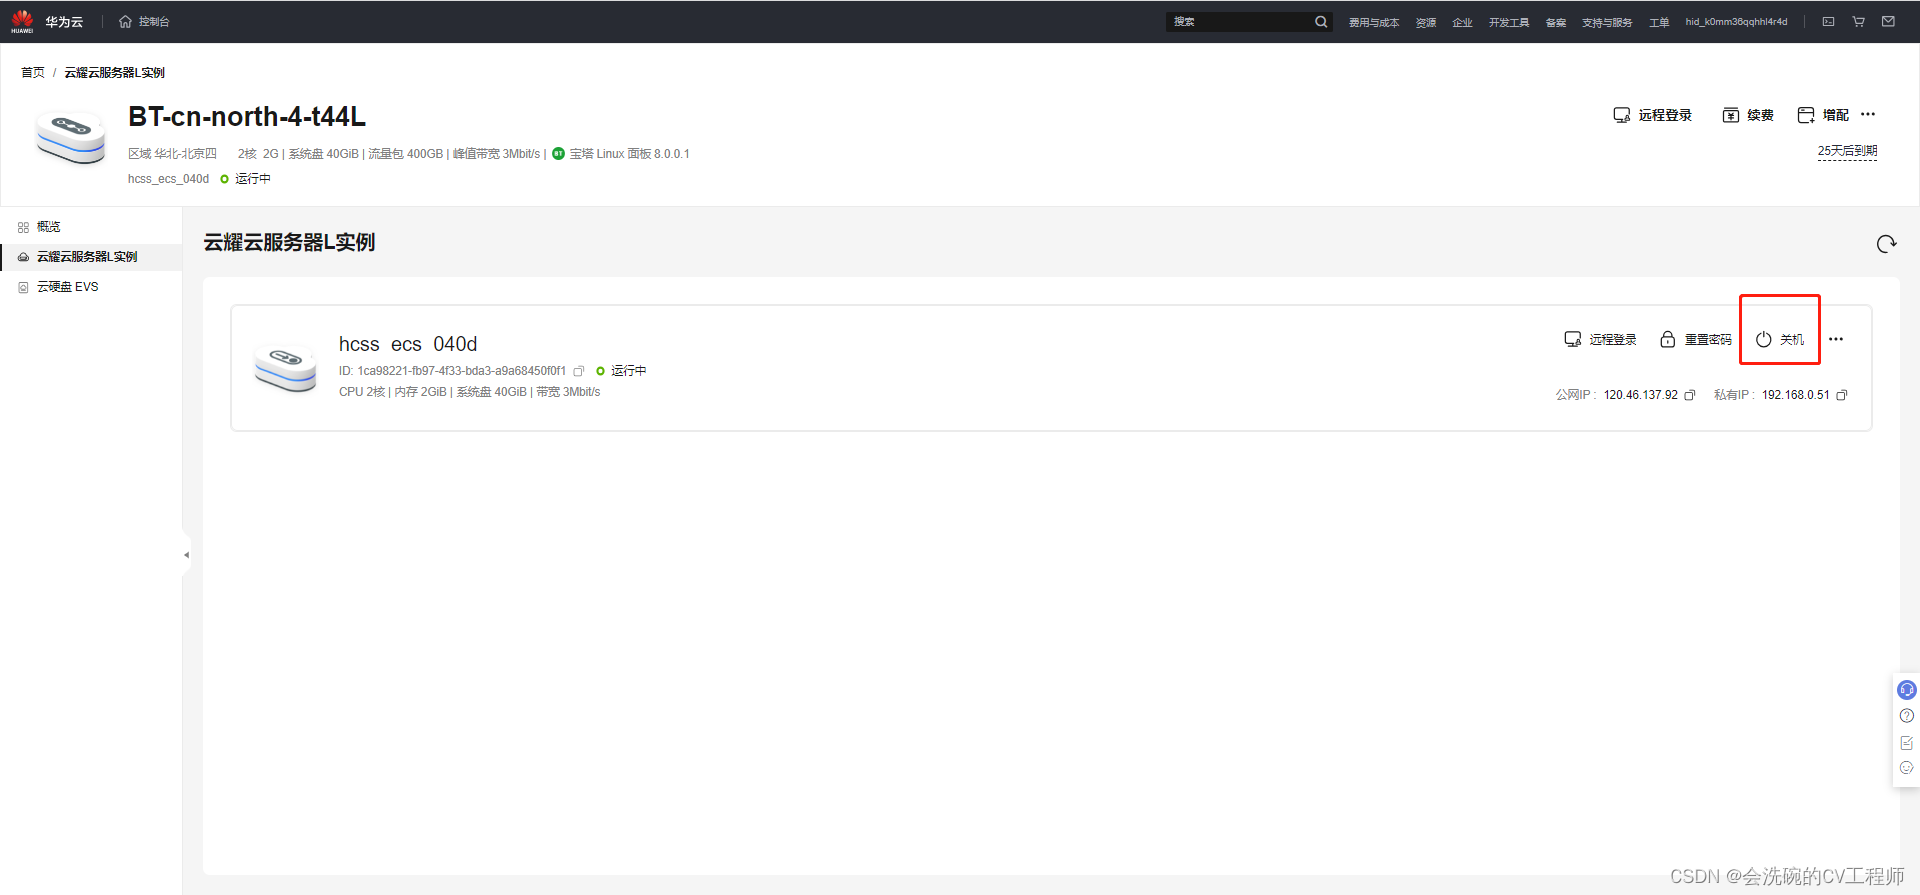The width and height of the screenshot is (1920, 895).
Task: Click the 云耀云服务器L实例 breadcrumb
Action: click(x=115, y=72)
